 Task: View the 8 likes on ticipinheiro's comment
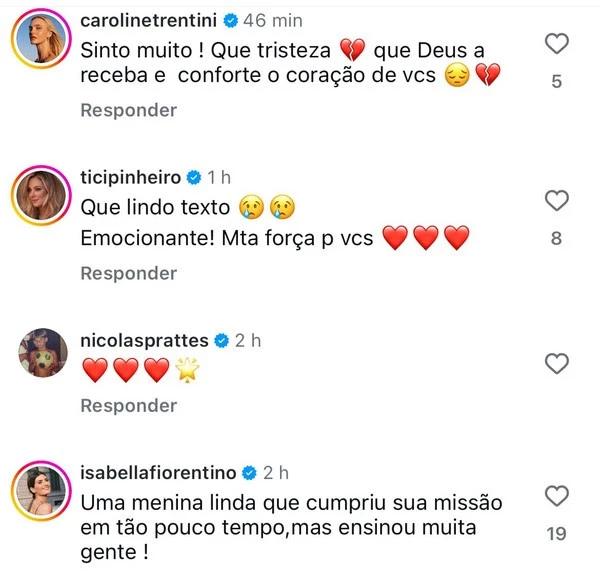click(557, 239)
